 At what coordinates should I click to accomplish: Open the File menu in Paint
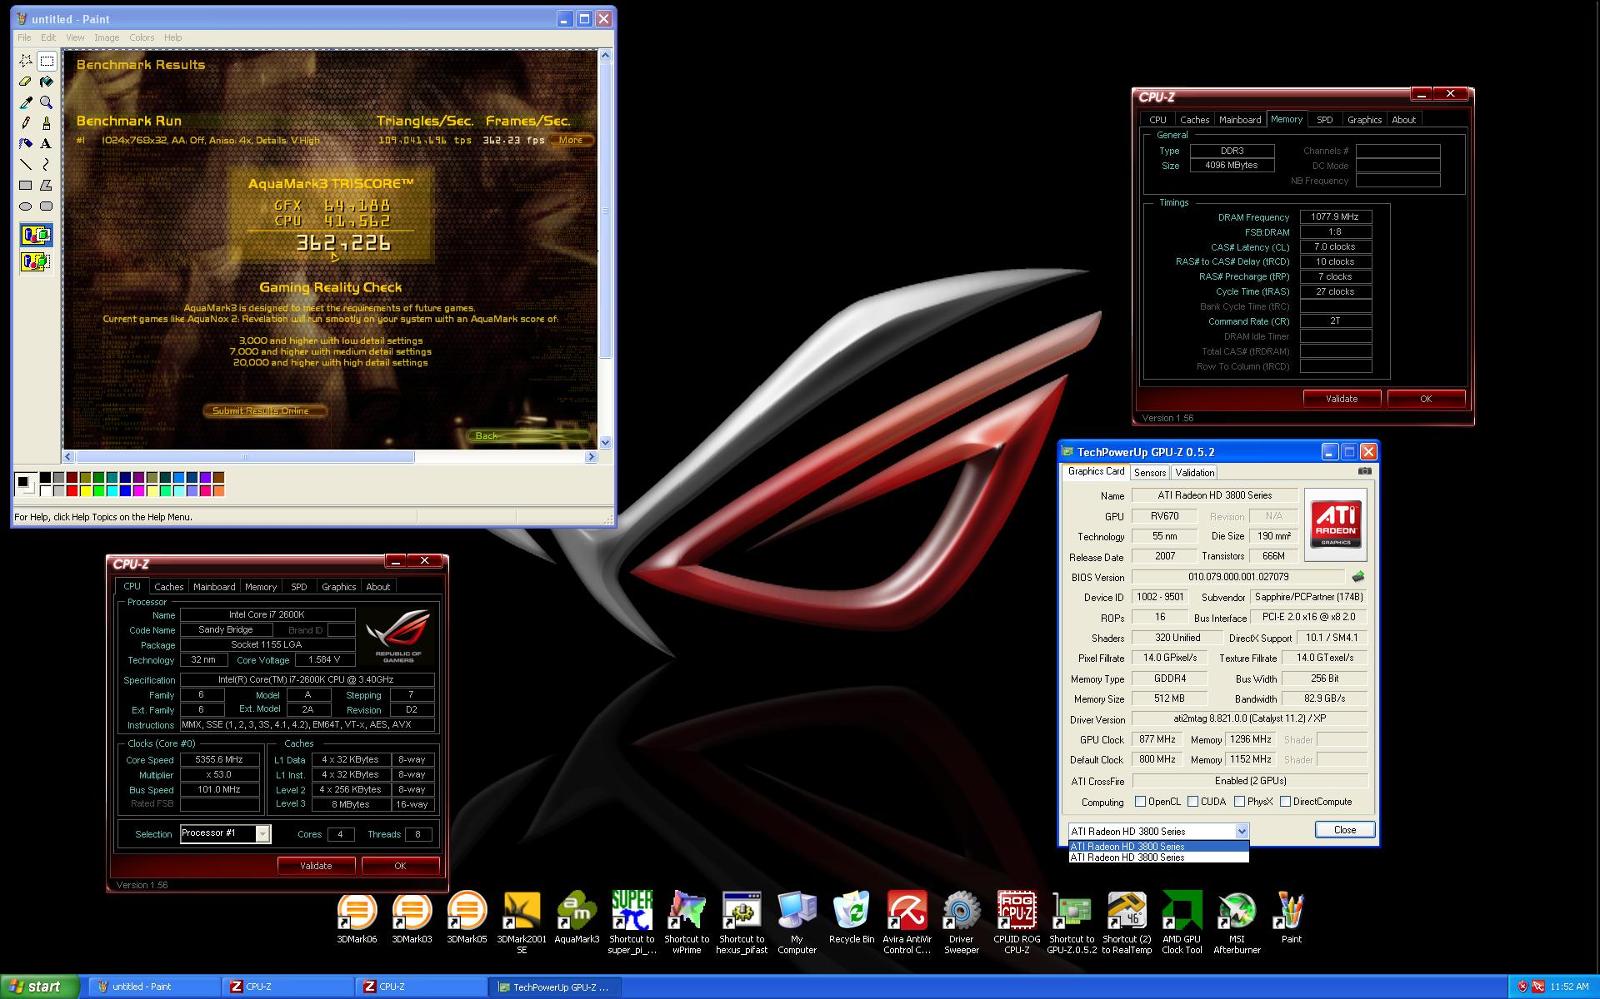click(x=25, y=38)
